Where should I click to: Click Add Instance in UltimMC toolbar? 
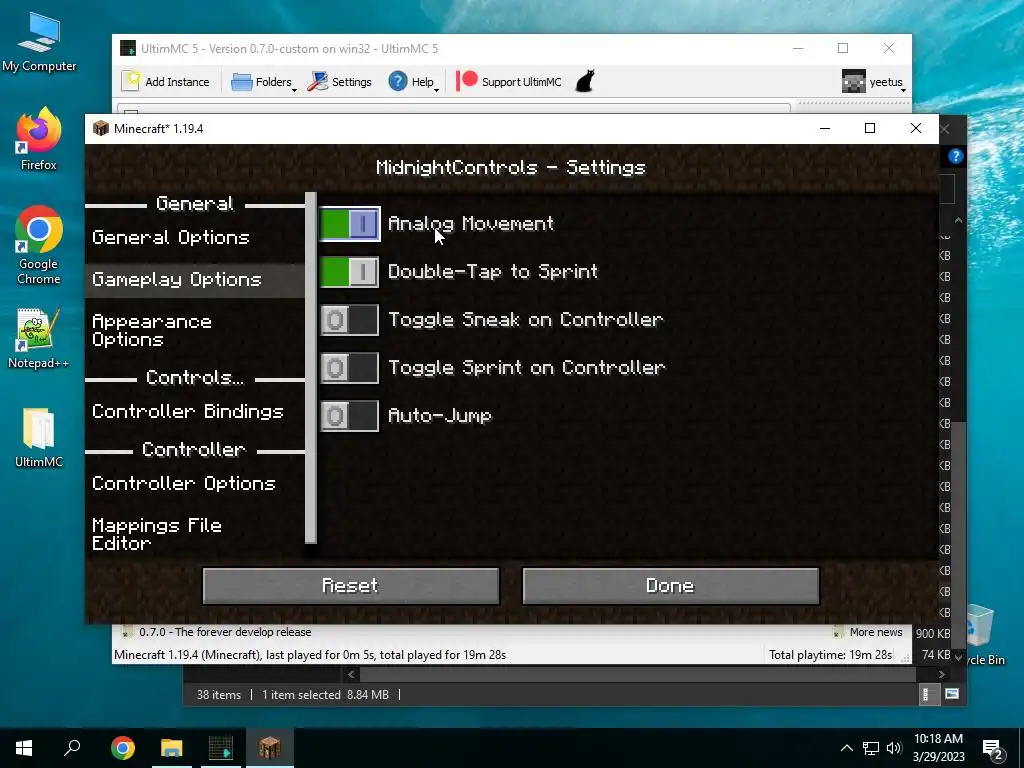(x=166, y=82)
